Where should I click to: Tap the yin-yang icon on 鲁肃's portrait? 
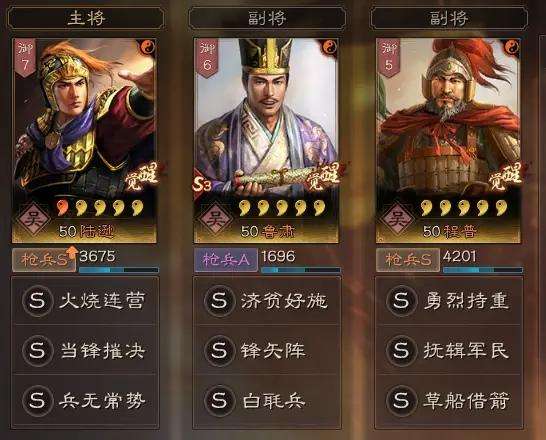point(329,47)
